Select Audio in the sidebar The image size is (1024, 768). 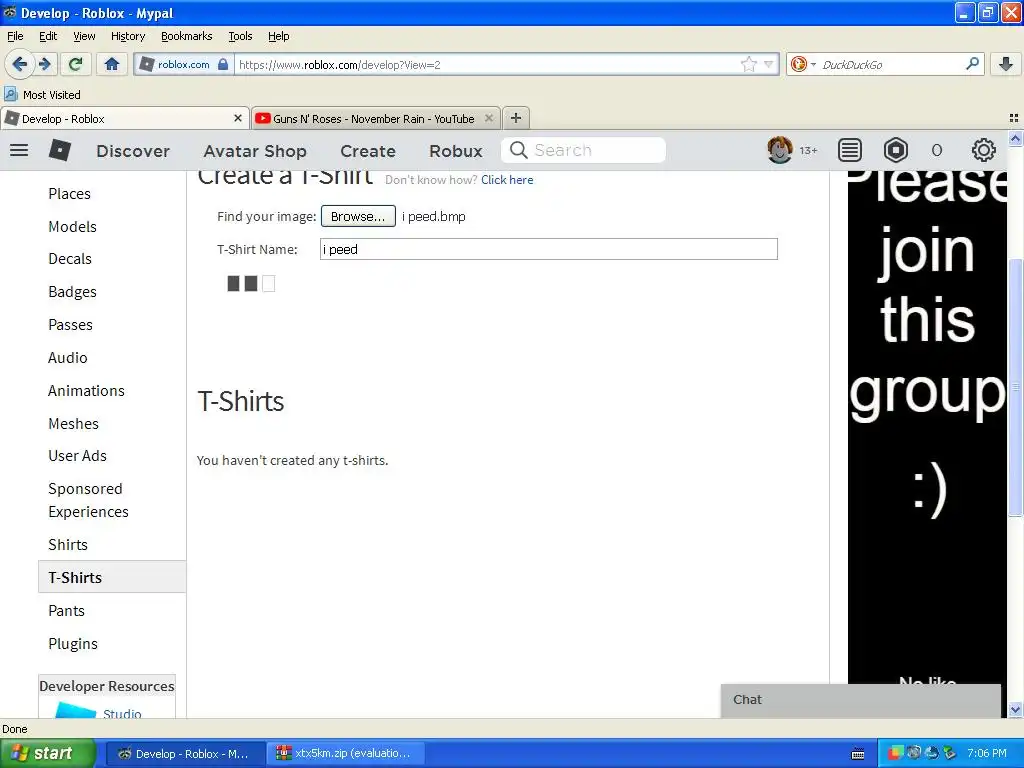[67, 357]
